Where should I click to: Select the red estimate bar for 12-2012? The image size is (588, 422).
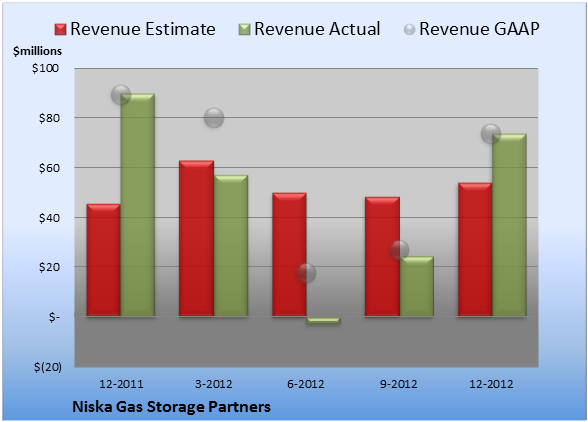[x=475, y=250]
